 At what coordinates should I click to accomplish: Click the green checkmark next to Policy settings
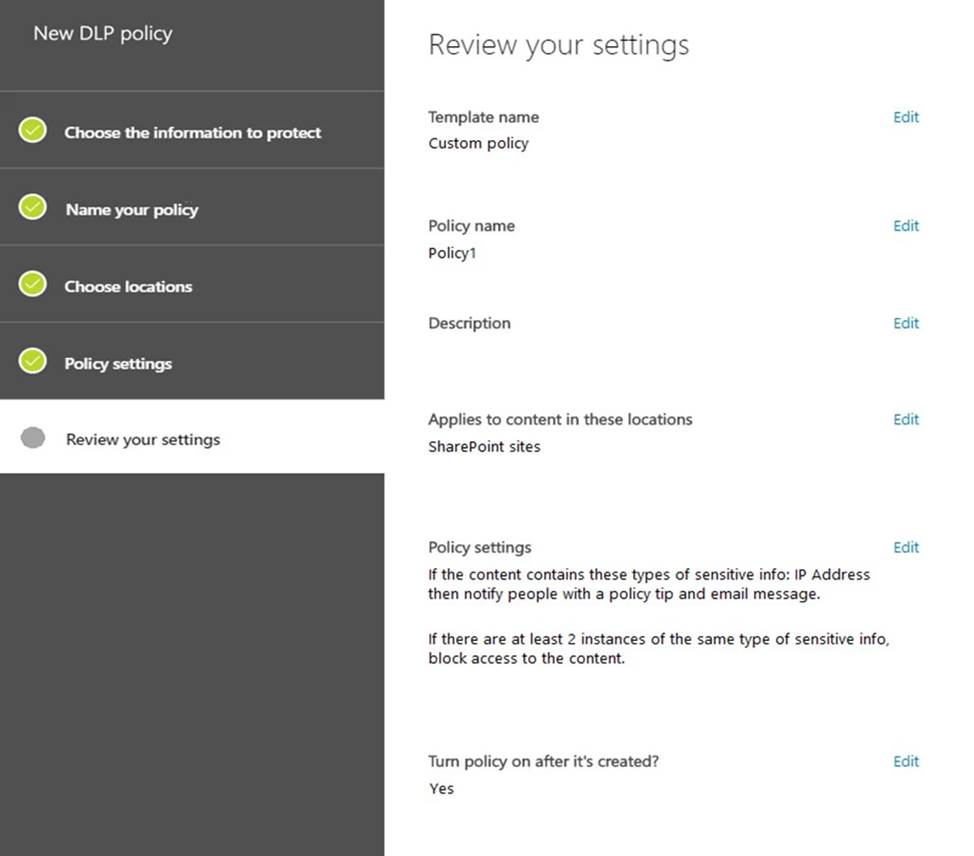coord(33,362)
